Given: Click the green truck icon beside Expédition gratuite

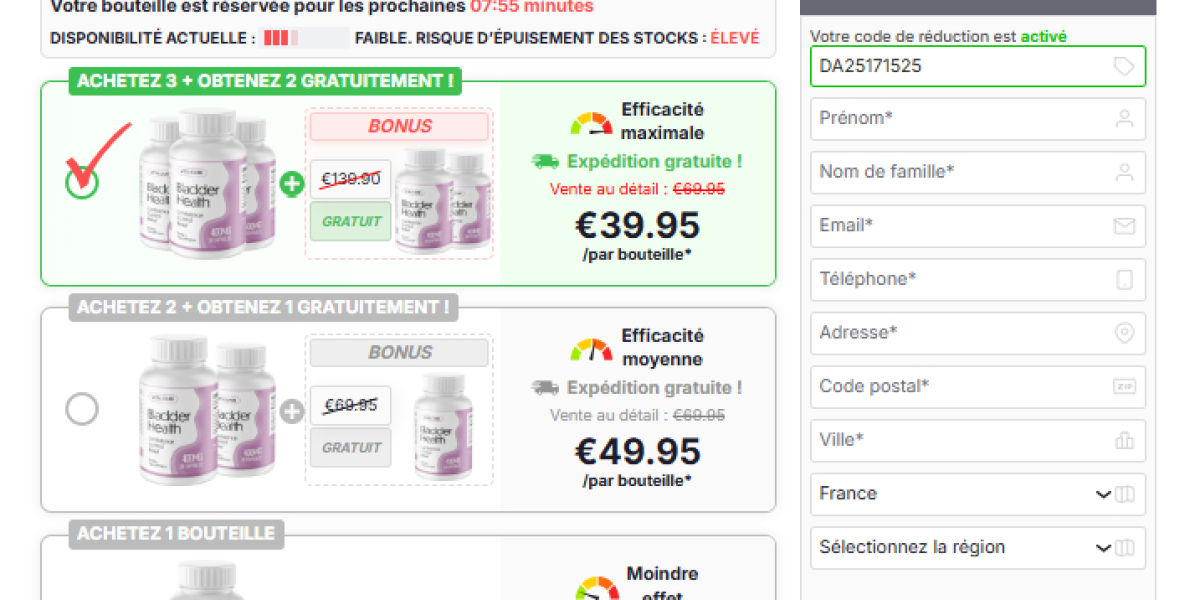Looking at the screenshot, I should point(545,161).
